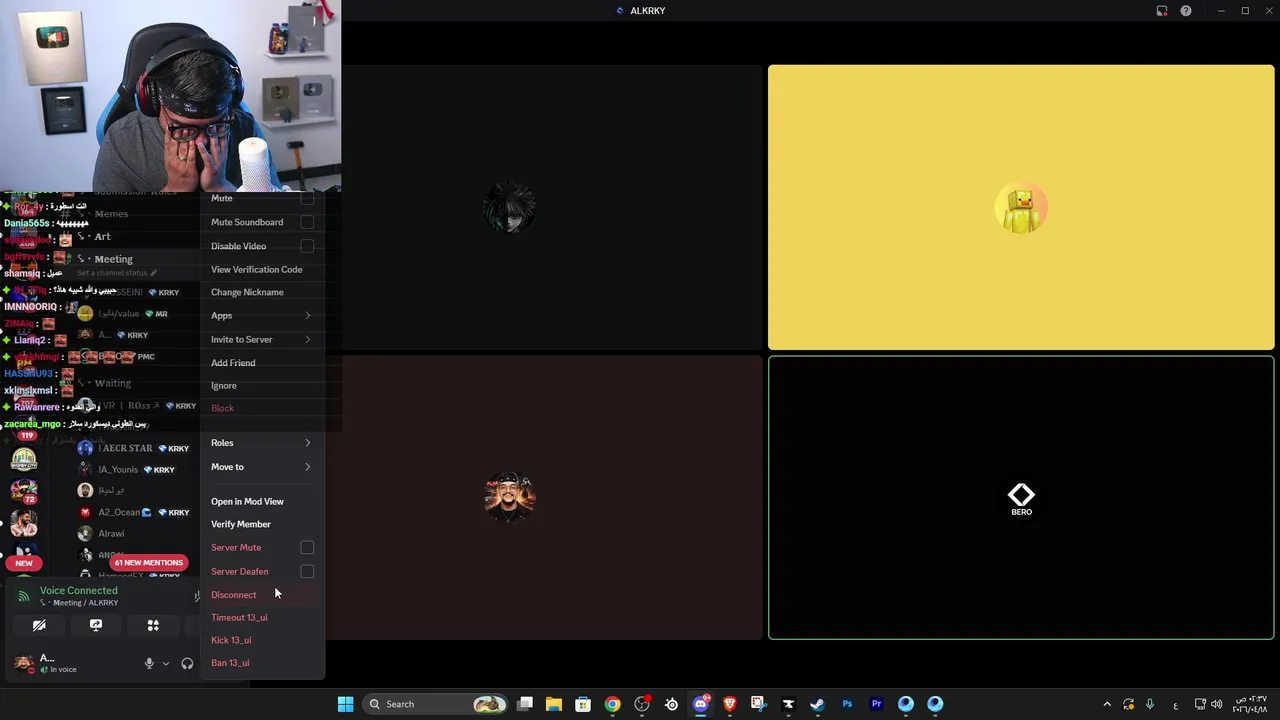
Task: Expand the Roles submenu
Action: tap(262, 443)
